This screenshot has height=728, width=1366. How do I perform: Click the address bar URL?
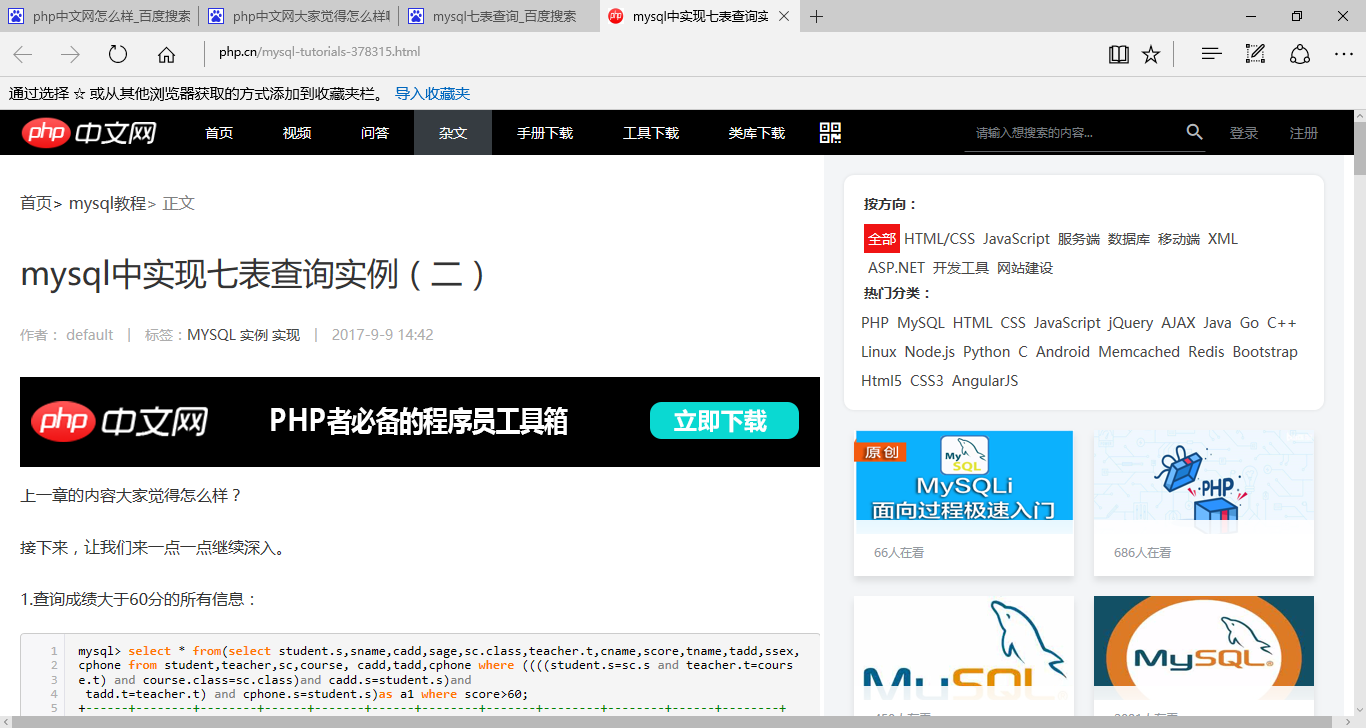click(320, 53)
